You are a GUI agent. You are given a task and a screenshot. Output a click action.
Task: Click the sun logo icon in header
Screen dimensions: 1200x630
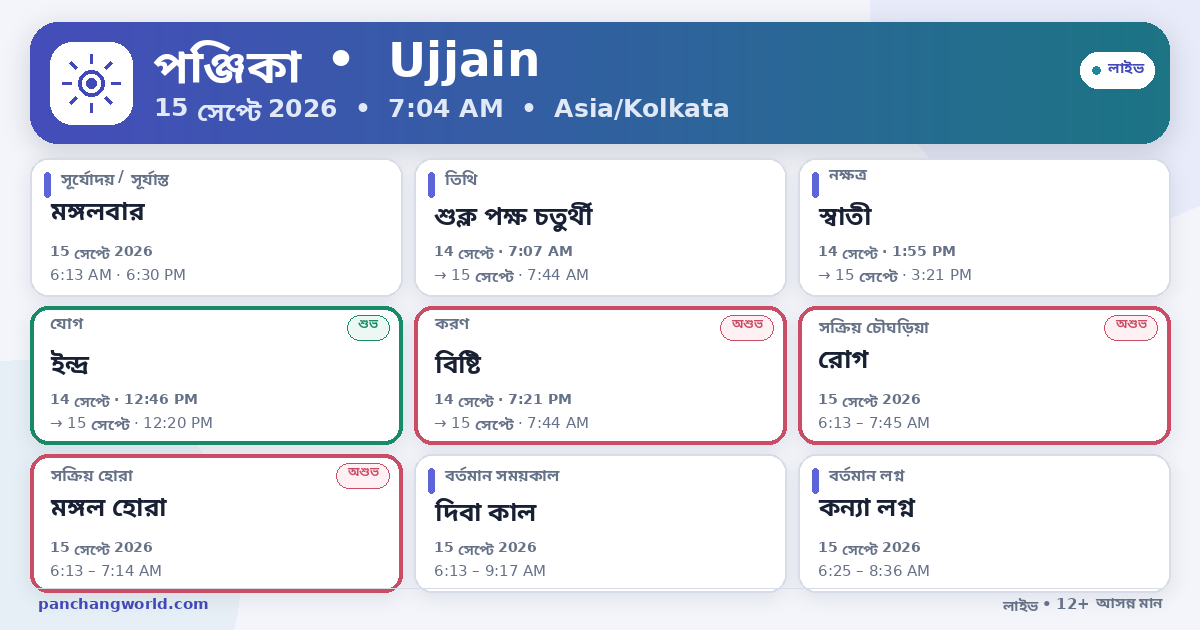[91, 84]
